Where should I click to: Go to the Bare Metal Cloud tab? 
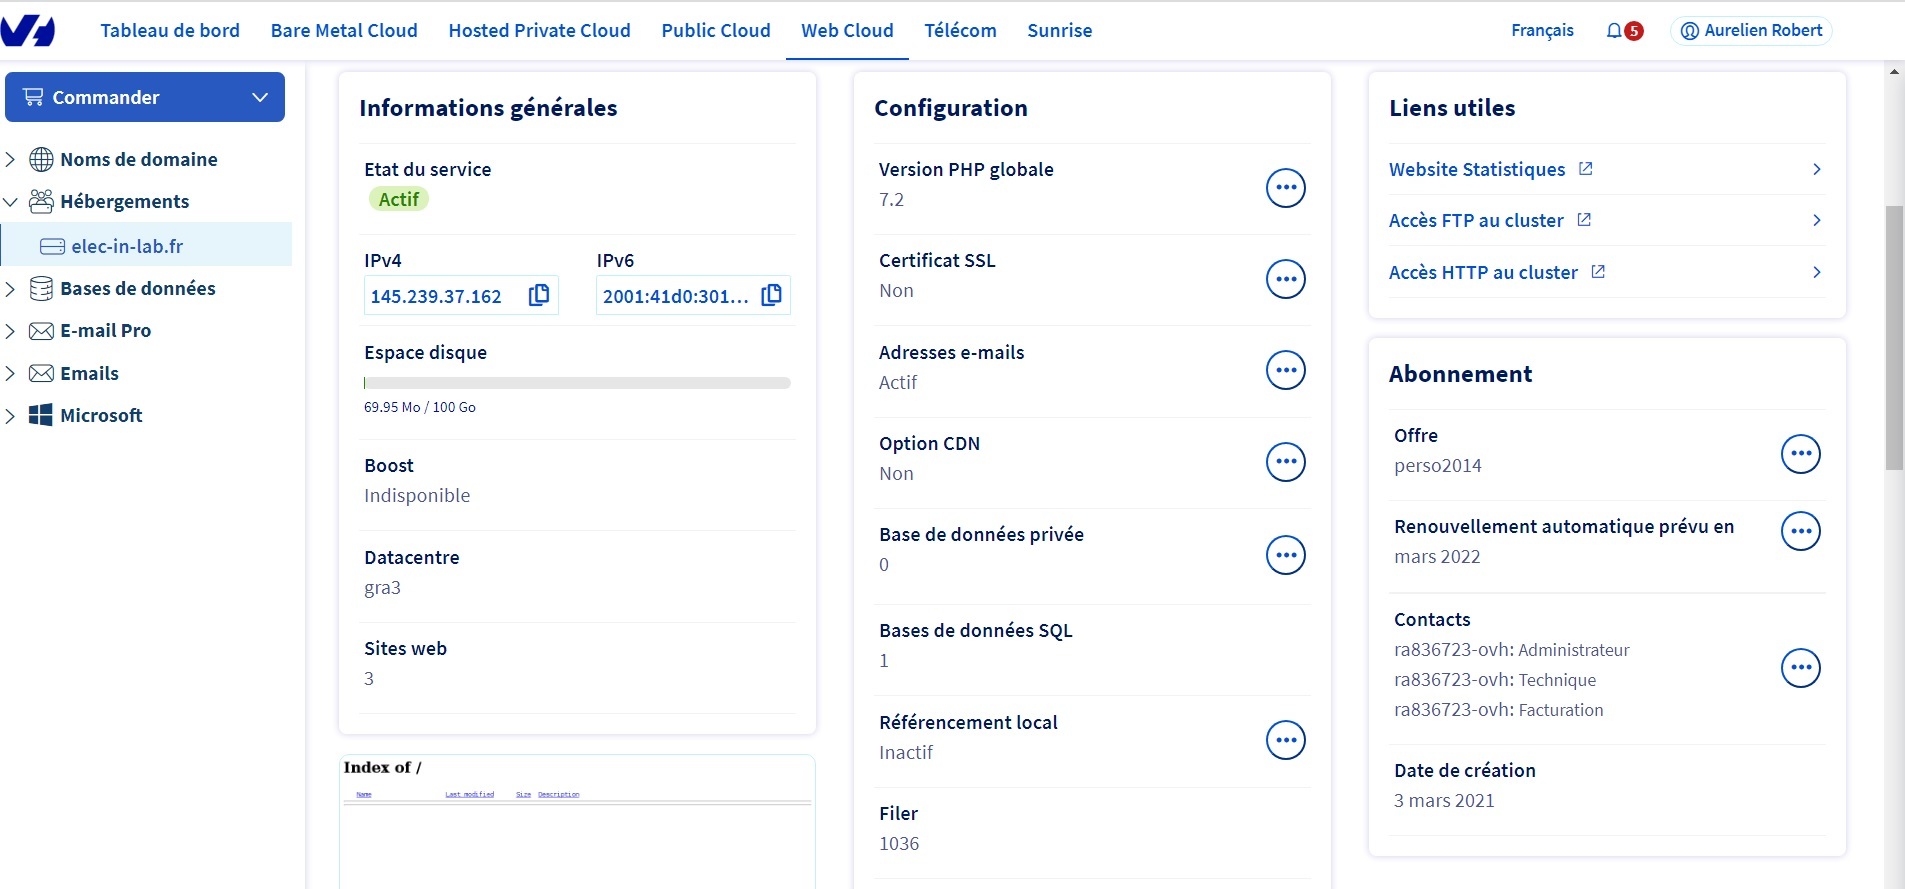tap(344, 31)
